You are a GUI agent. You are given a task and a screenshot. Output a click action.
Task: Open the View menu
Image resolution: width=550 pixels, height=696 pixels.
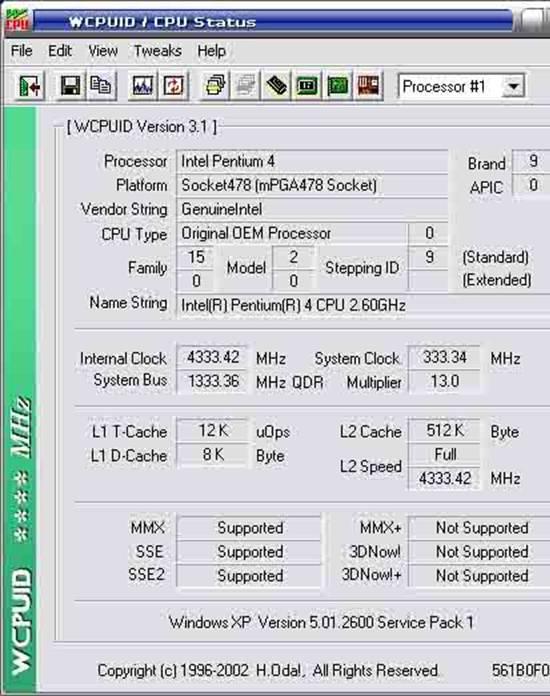[103, 51]
